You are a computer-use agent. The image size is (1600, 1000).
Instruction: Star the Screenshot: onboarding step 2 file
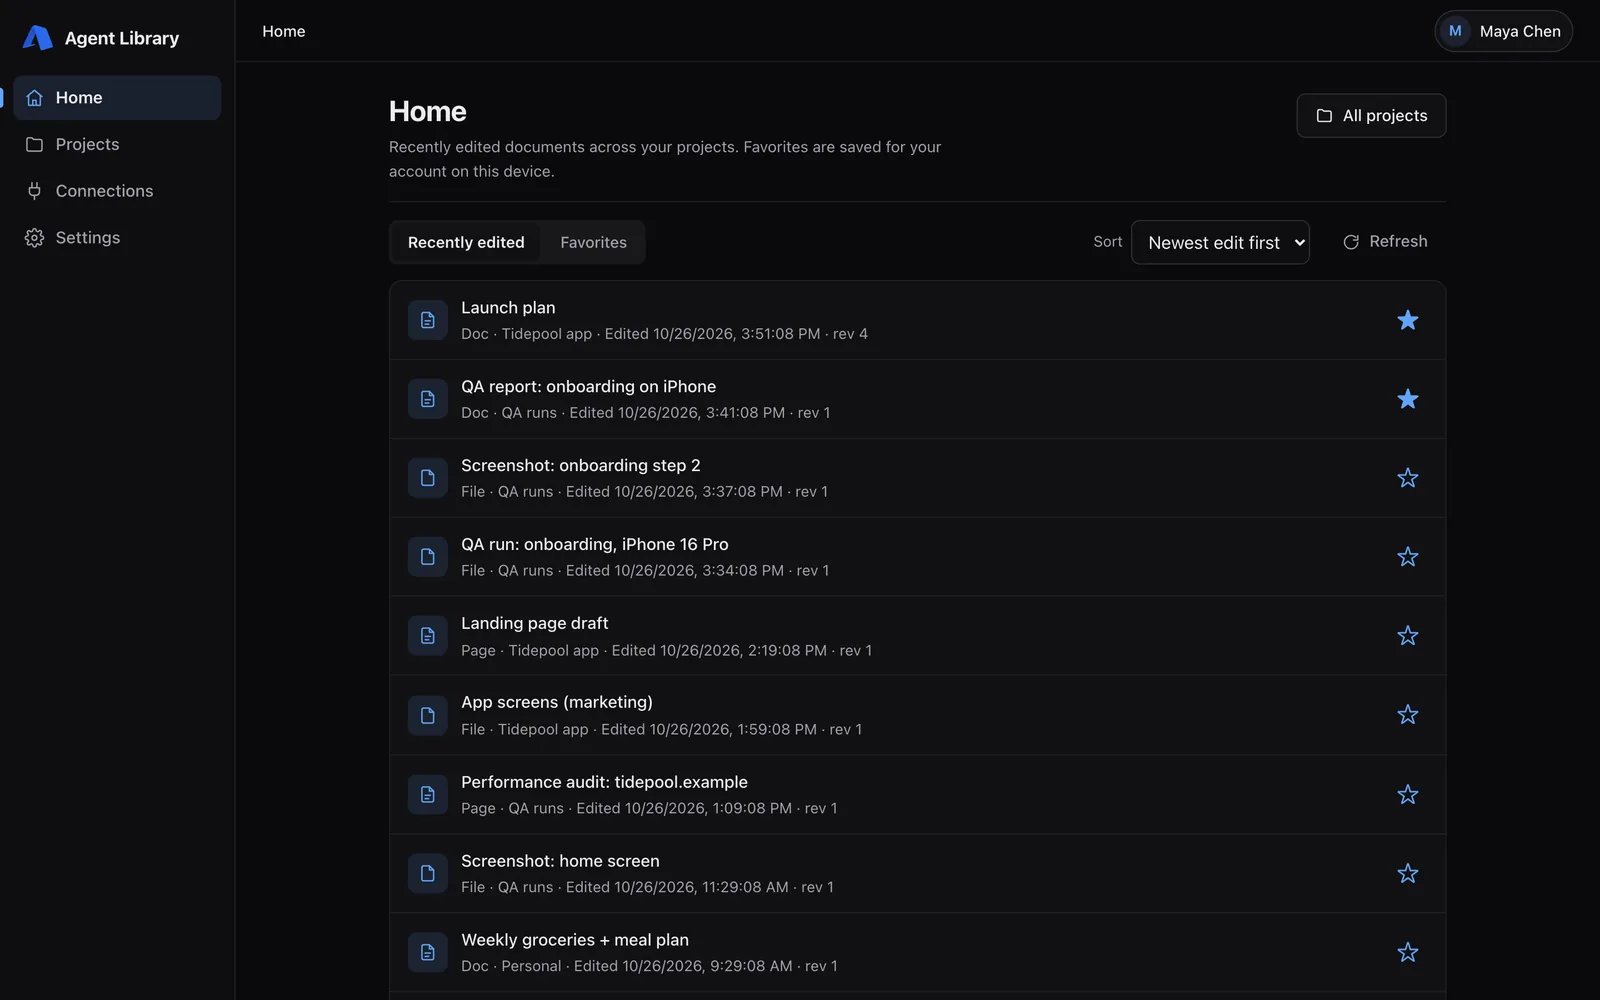coord(1408,478)
